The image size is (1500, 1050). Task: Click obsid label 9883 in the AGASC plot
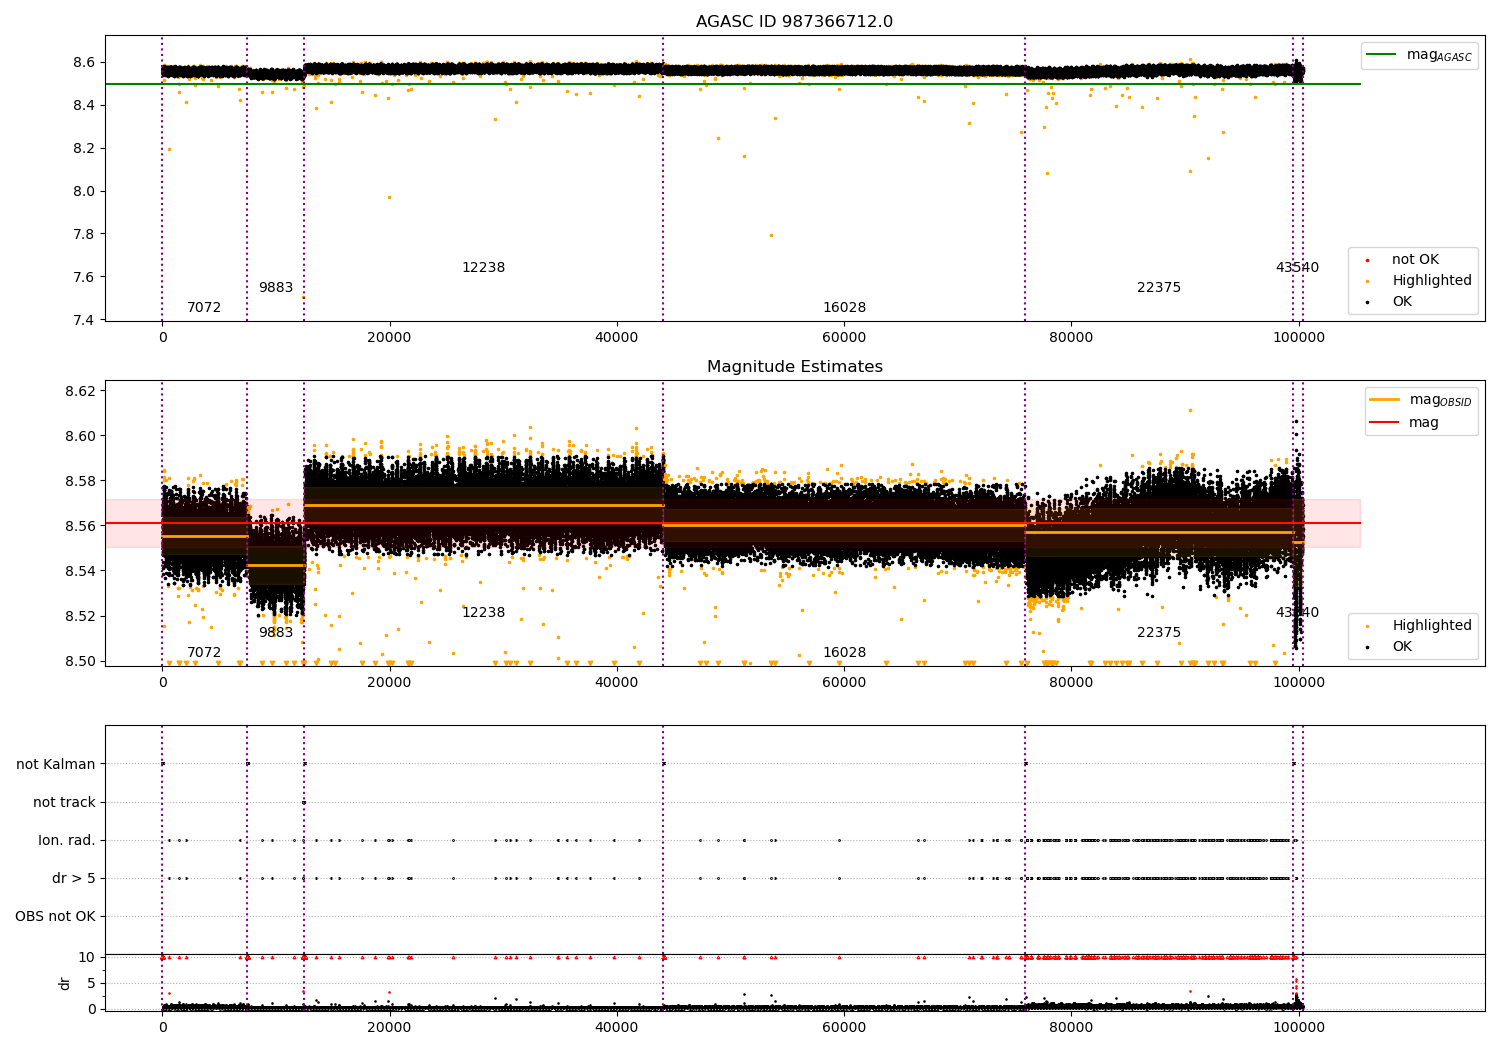276,288
